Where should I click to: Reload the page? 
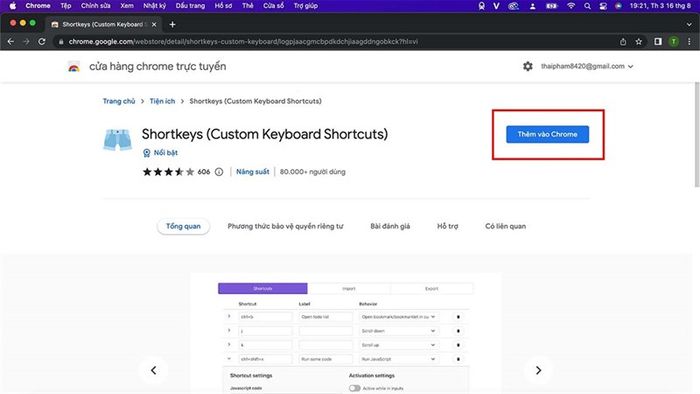[42, 41]
